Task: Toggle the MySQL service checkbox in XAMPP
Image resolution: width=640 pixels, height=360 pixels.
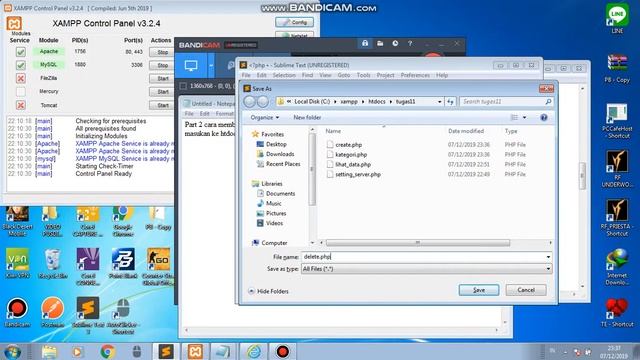Action: [x=20, y=65]
